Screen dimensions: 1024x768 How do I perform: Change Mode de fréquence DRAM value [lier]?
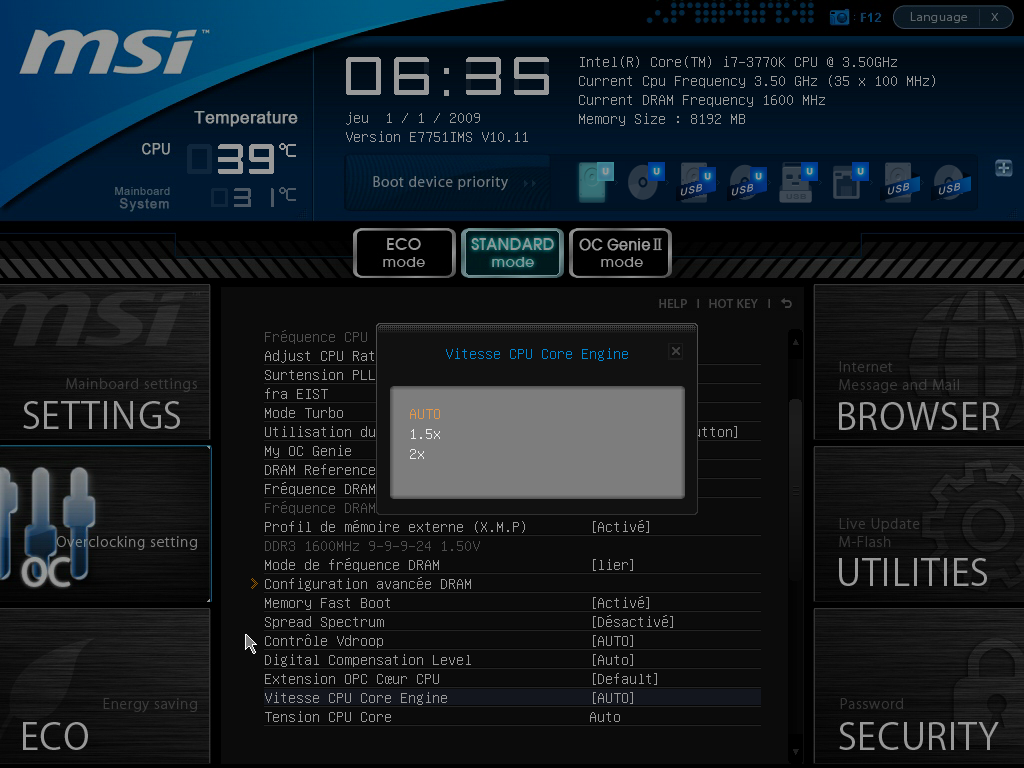pos(613,565)
